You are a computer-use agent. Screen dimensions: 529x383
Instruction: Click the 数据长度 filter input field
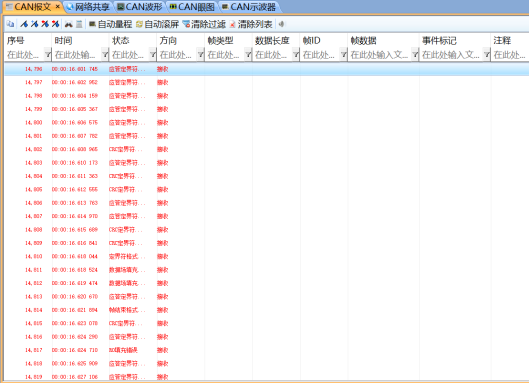[273, 55]
